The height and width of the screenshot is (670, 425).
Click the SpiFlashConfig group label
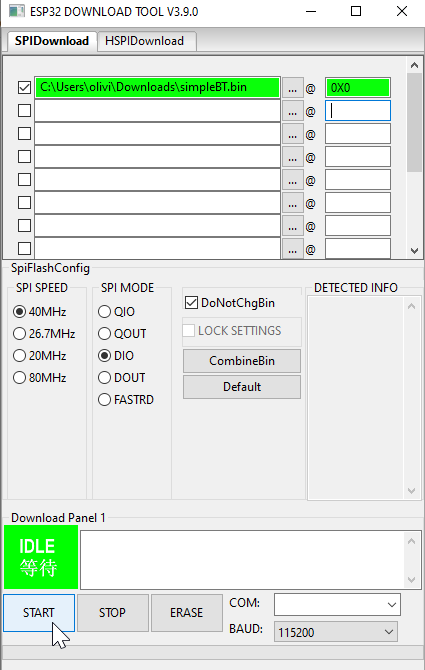[50, 268]
